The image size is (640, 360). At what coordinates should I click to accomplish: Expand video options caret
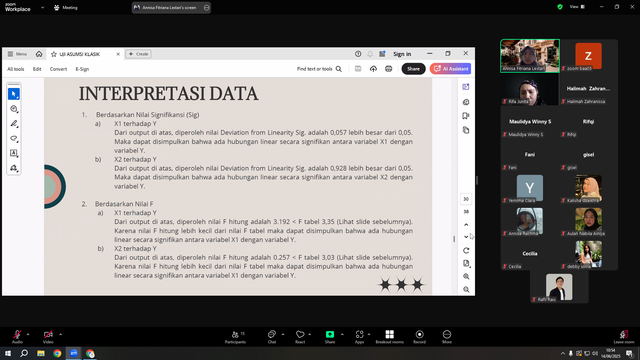click(x=60, y=334)
